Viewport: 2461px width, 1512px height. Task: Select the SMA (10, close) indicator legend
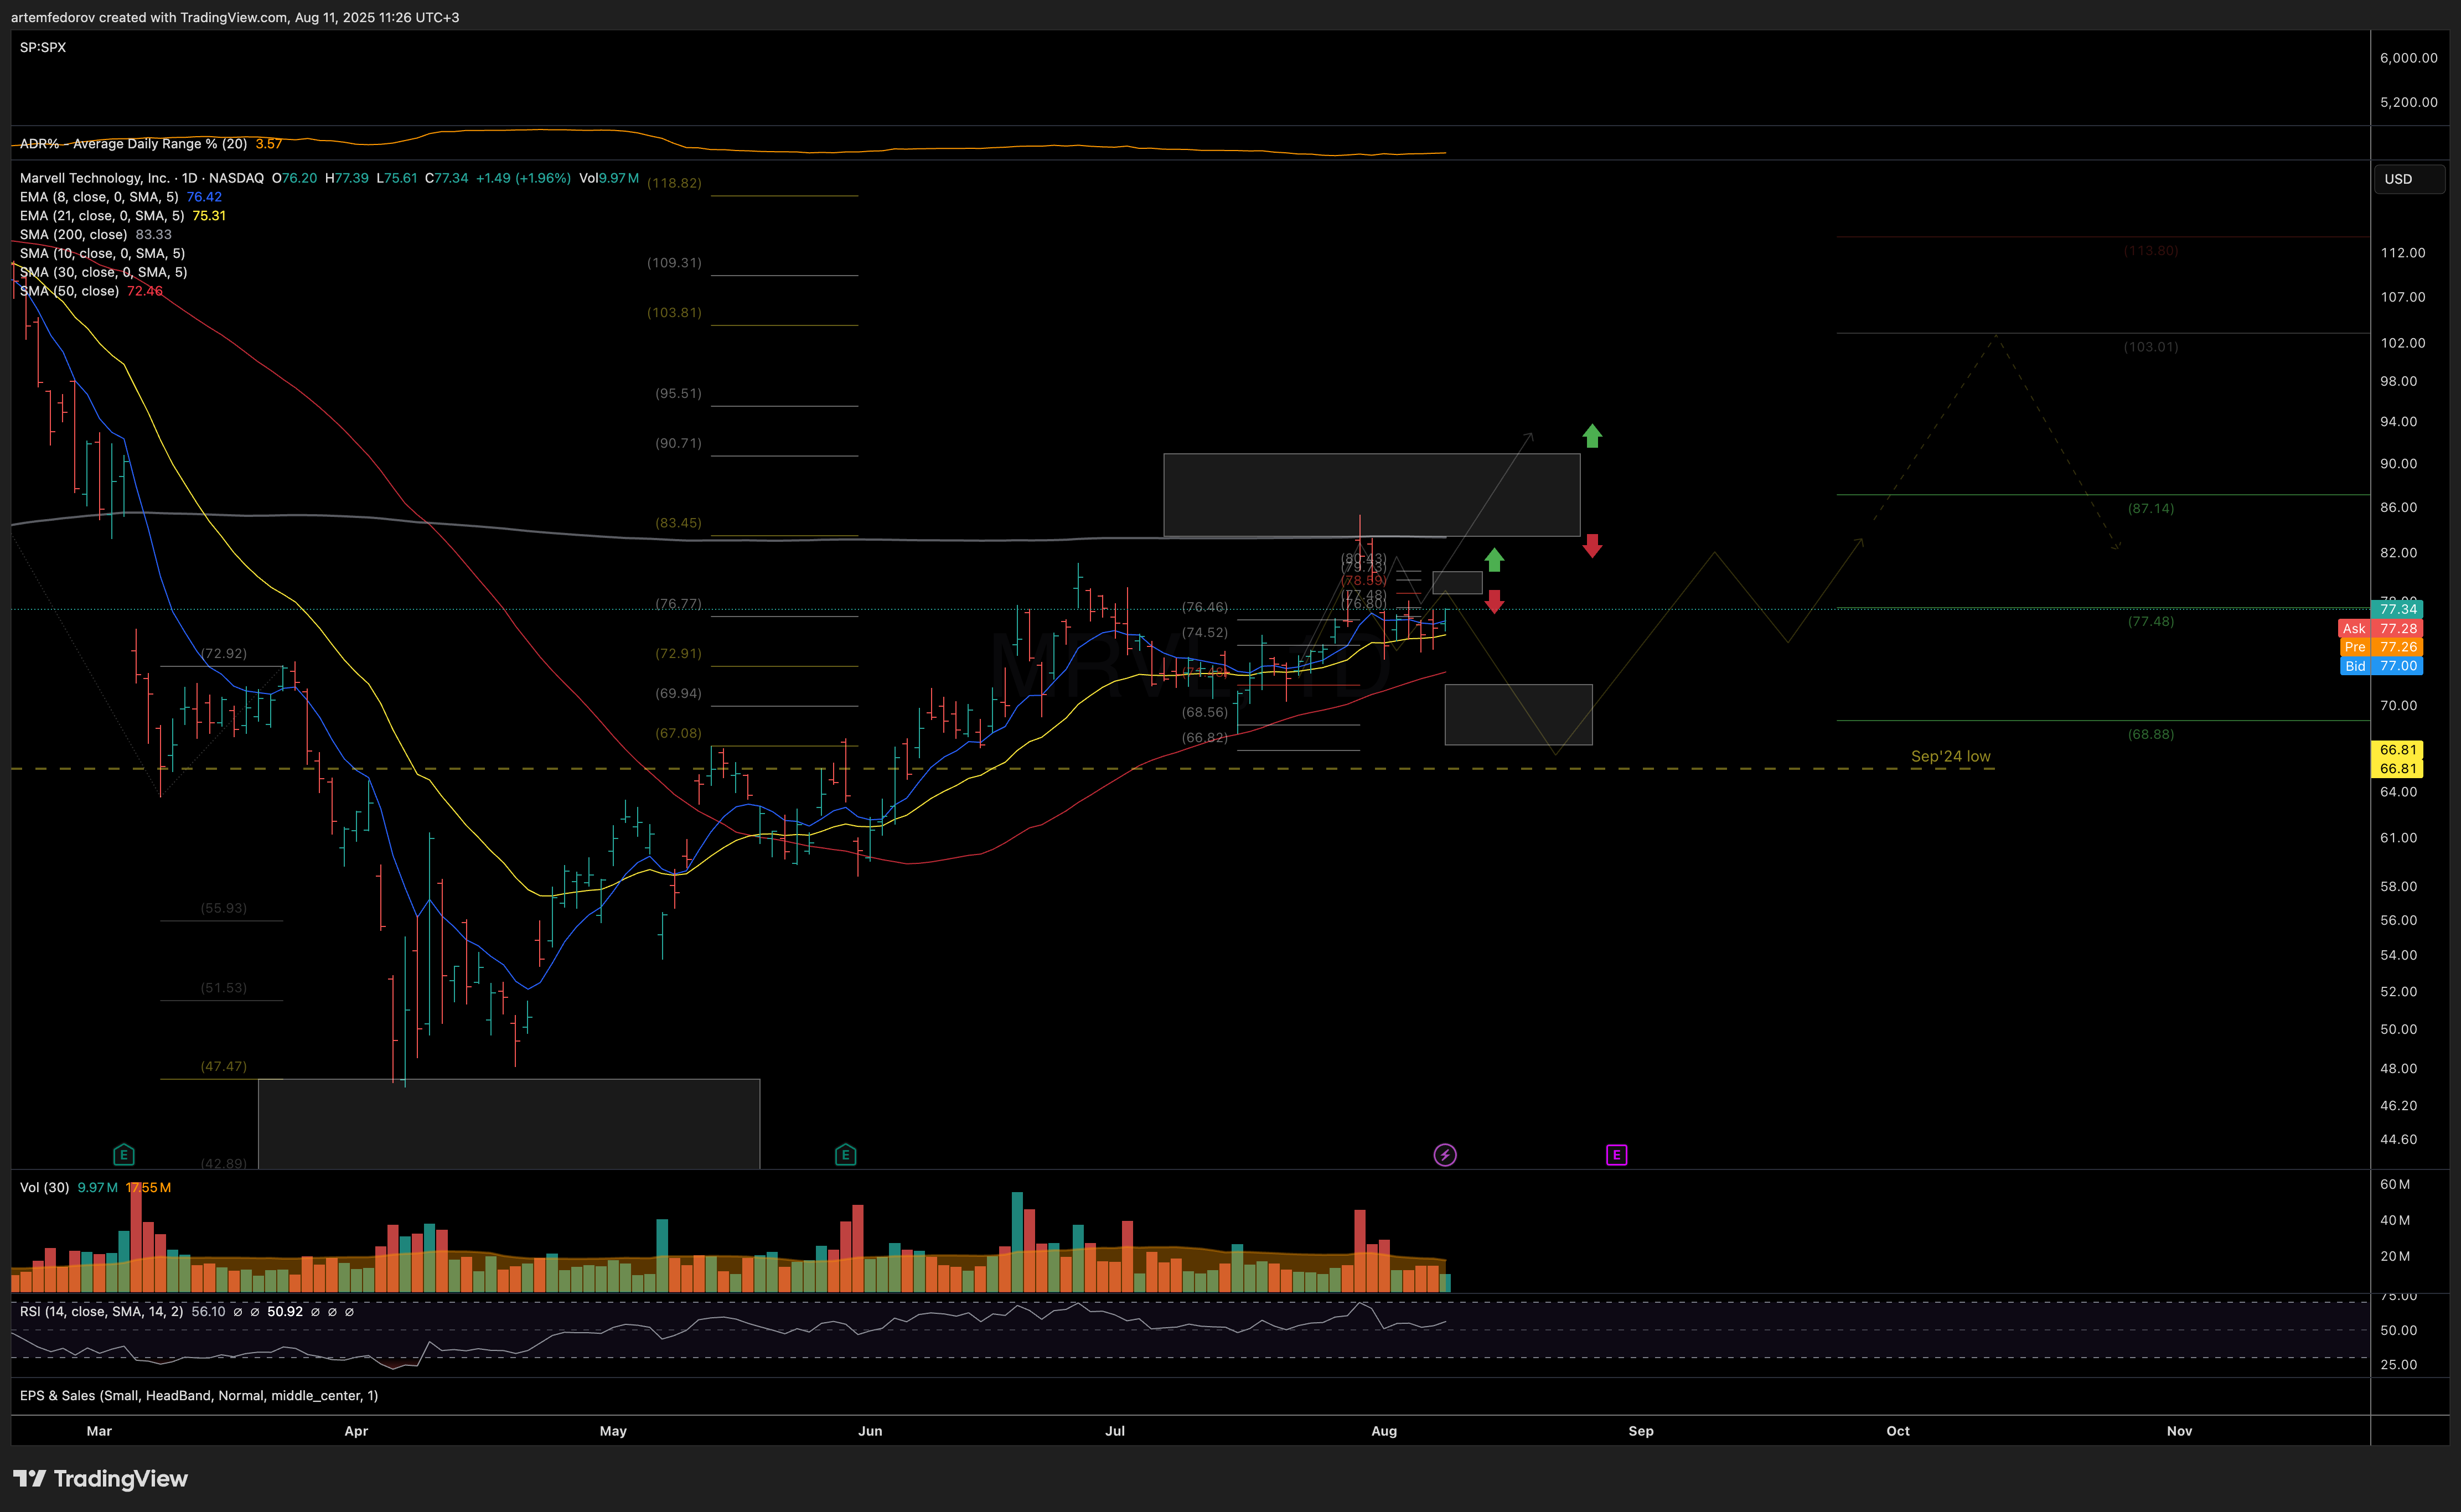click(x=102, y=254)
